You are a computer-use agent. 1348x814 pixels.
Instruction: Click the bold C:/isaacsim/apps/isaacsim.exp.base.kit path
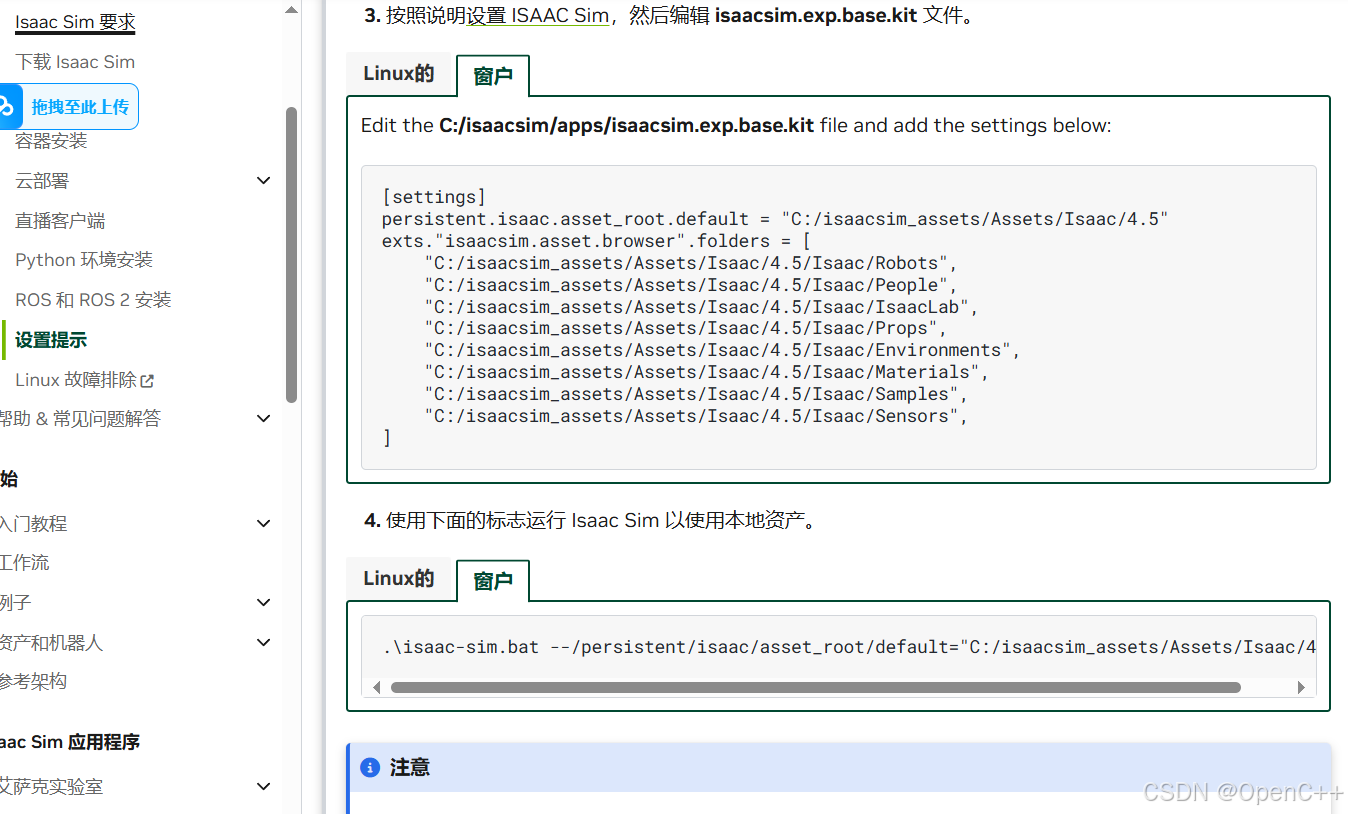[x=626, y=126]
